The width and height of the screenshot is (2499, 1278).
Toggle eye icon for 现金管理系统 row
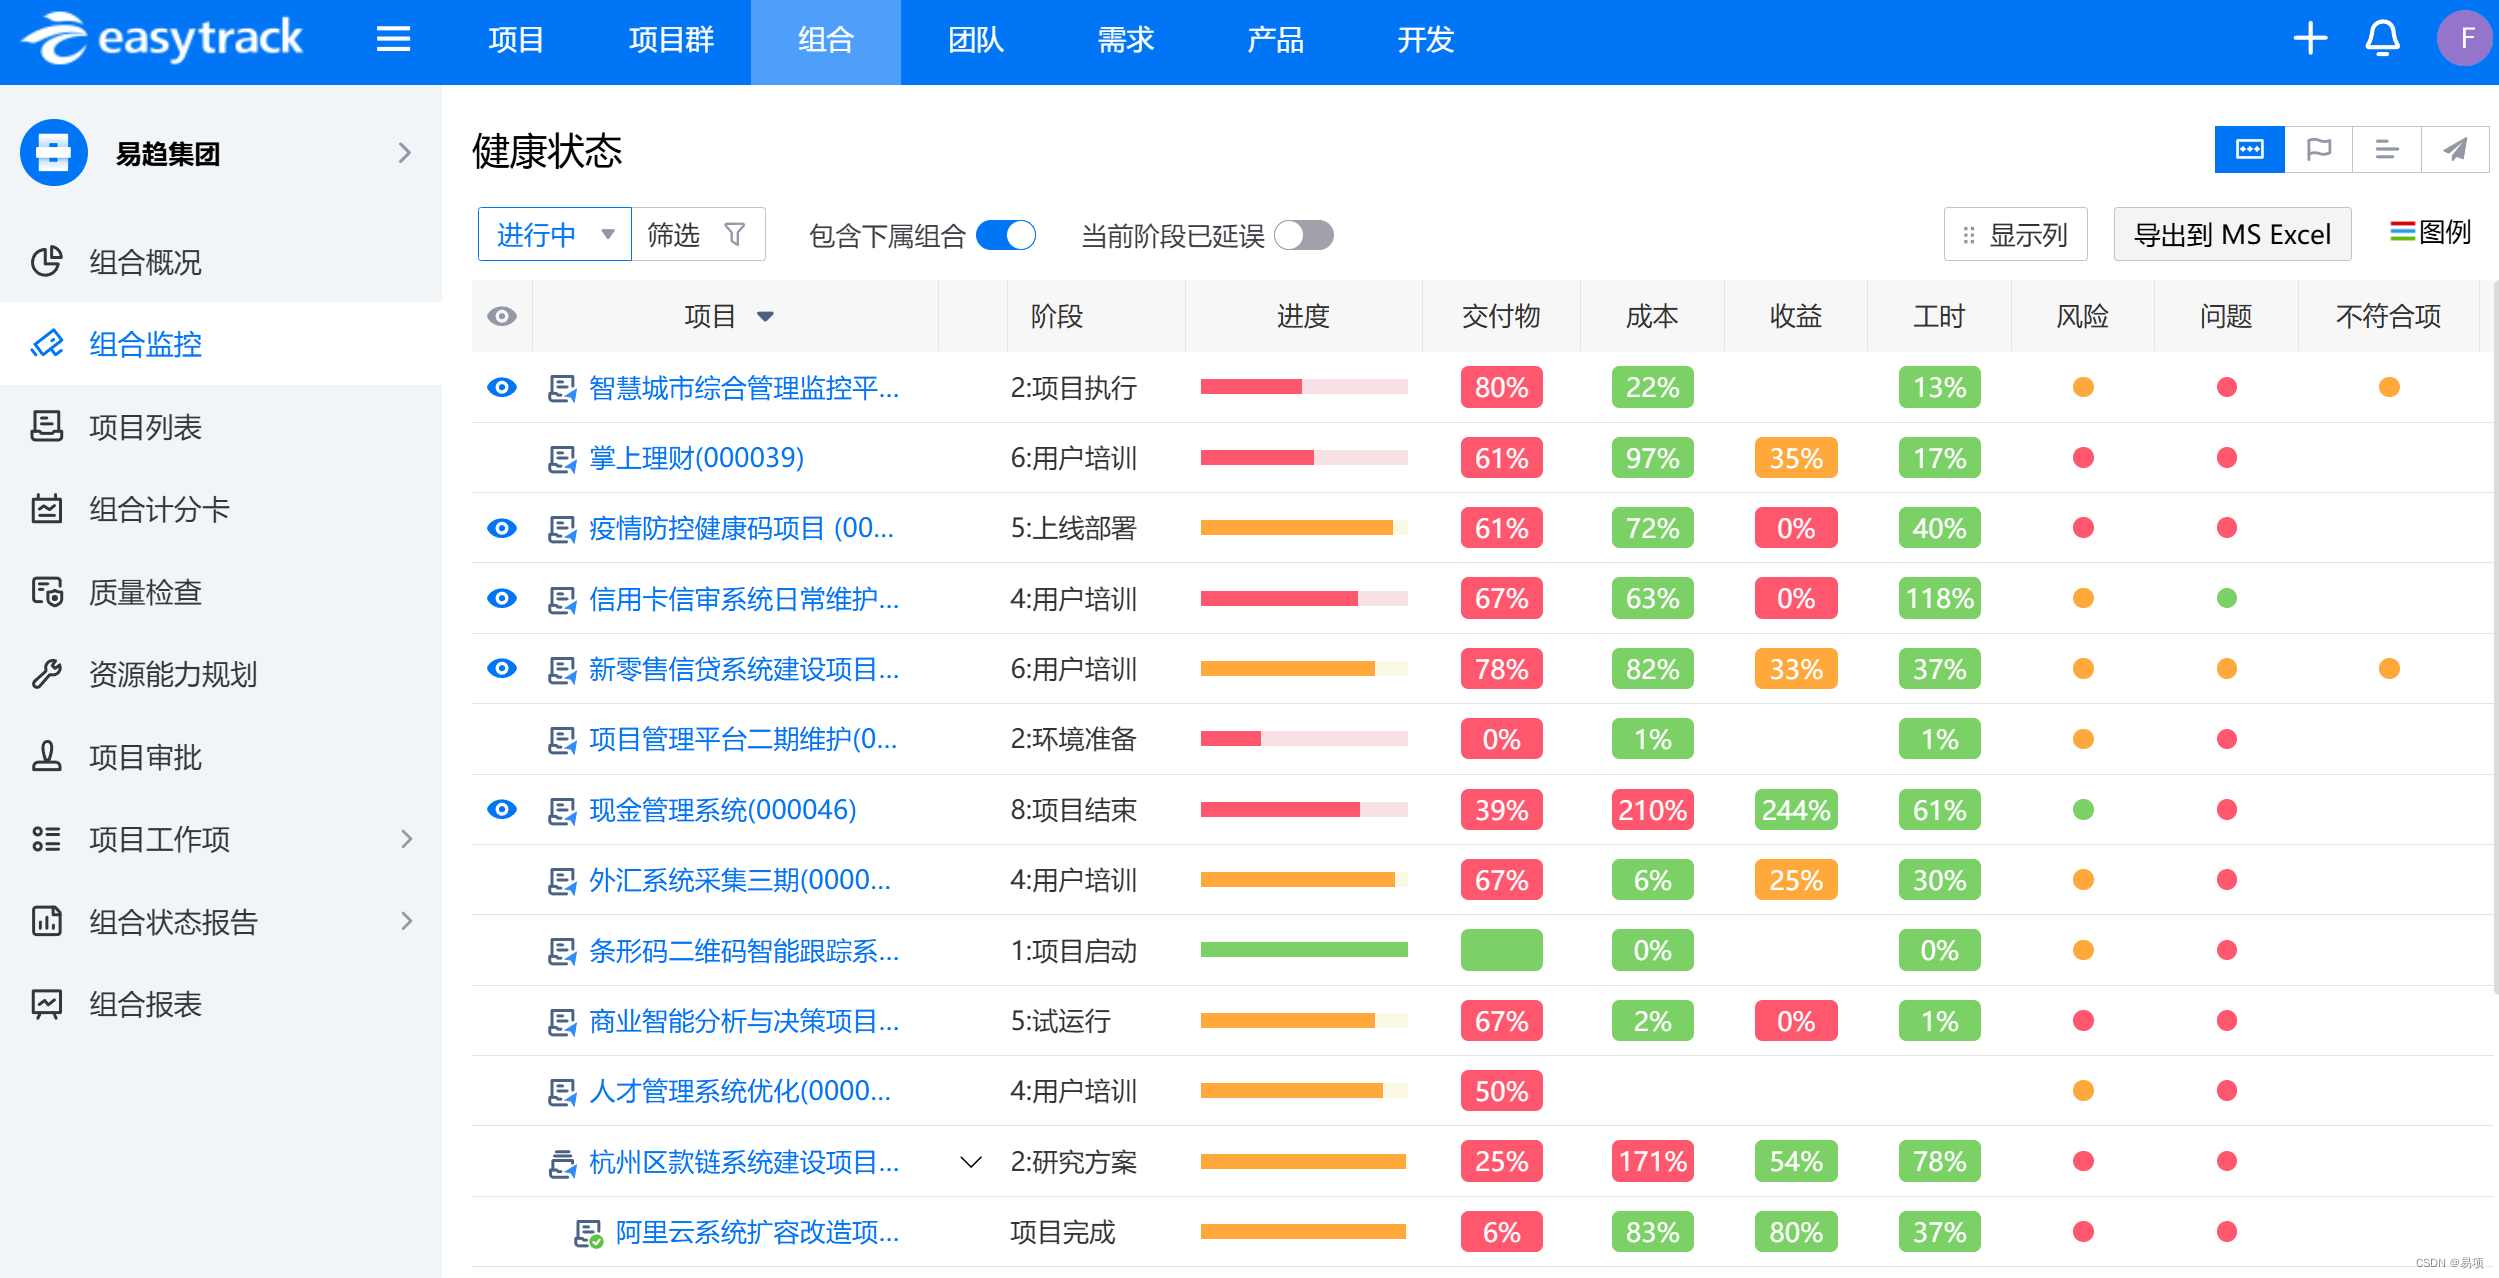coord(502,809)
